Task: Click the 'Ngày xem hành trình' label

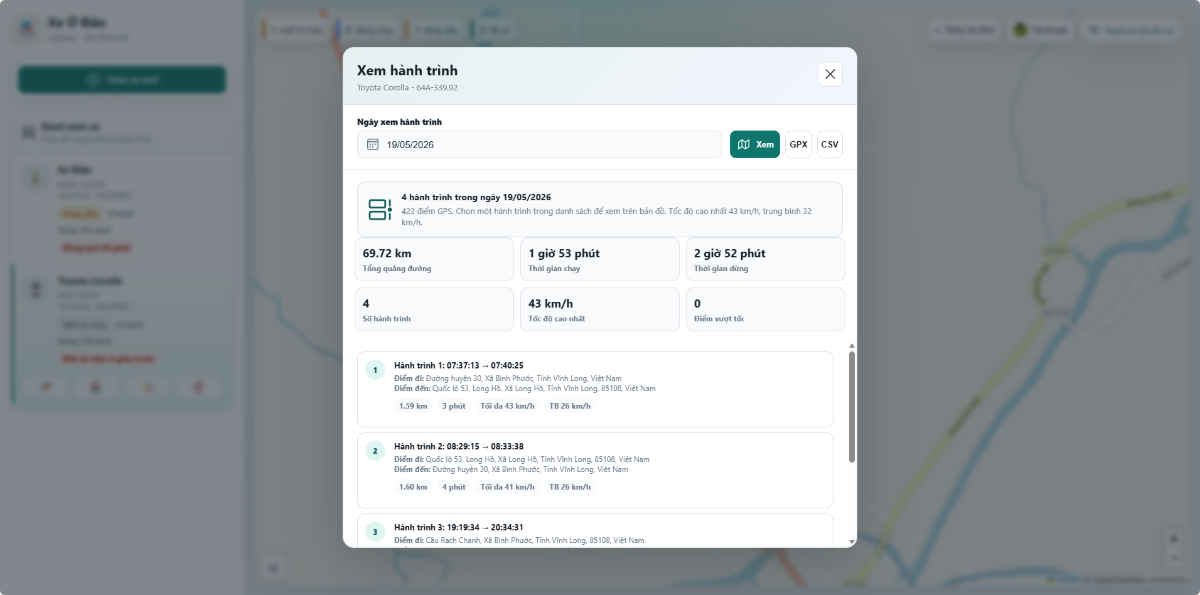Action: [399, 122]
